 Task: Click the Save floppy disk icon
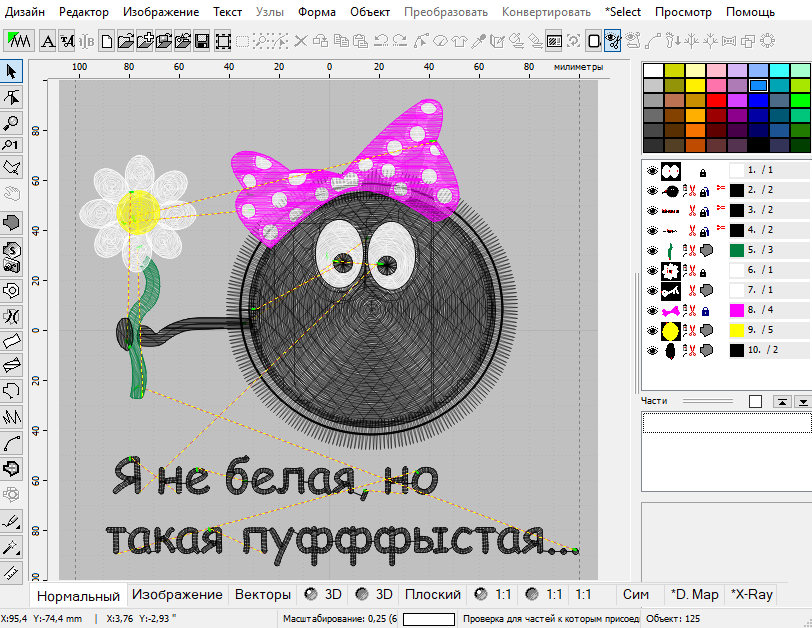201,41
